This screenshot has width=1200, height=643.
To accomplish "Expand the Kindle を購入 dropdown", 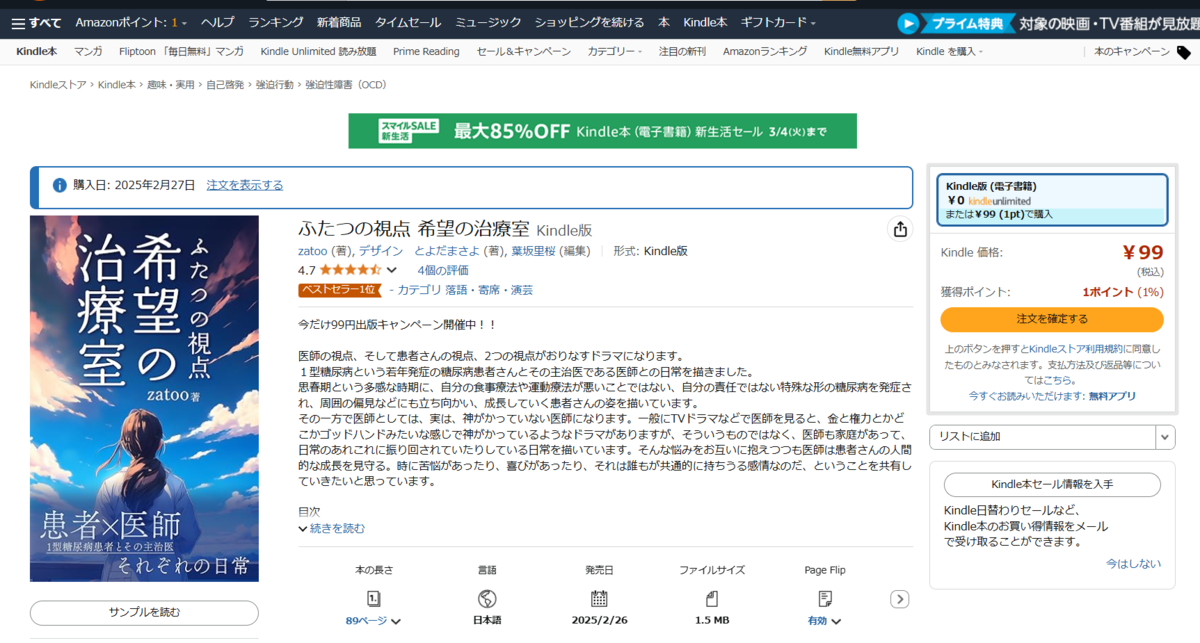I will click(x=949, y=52).
